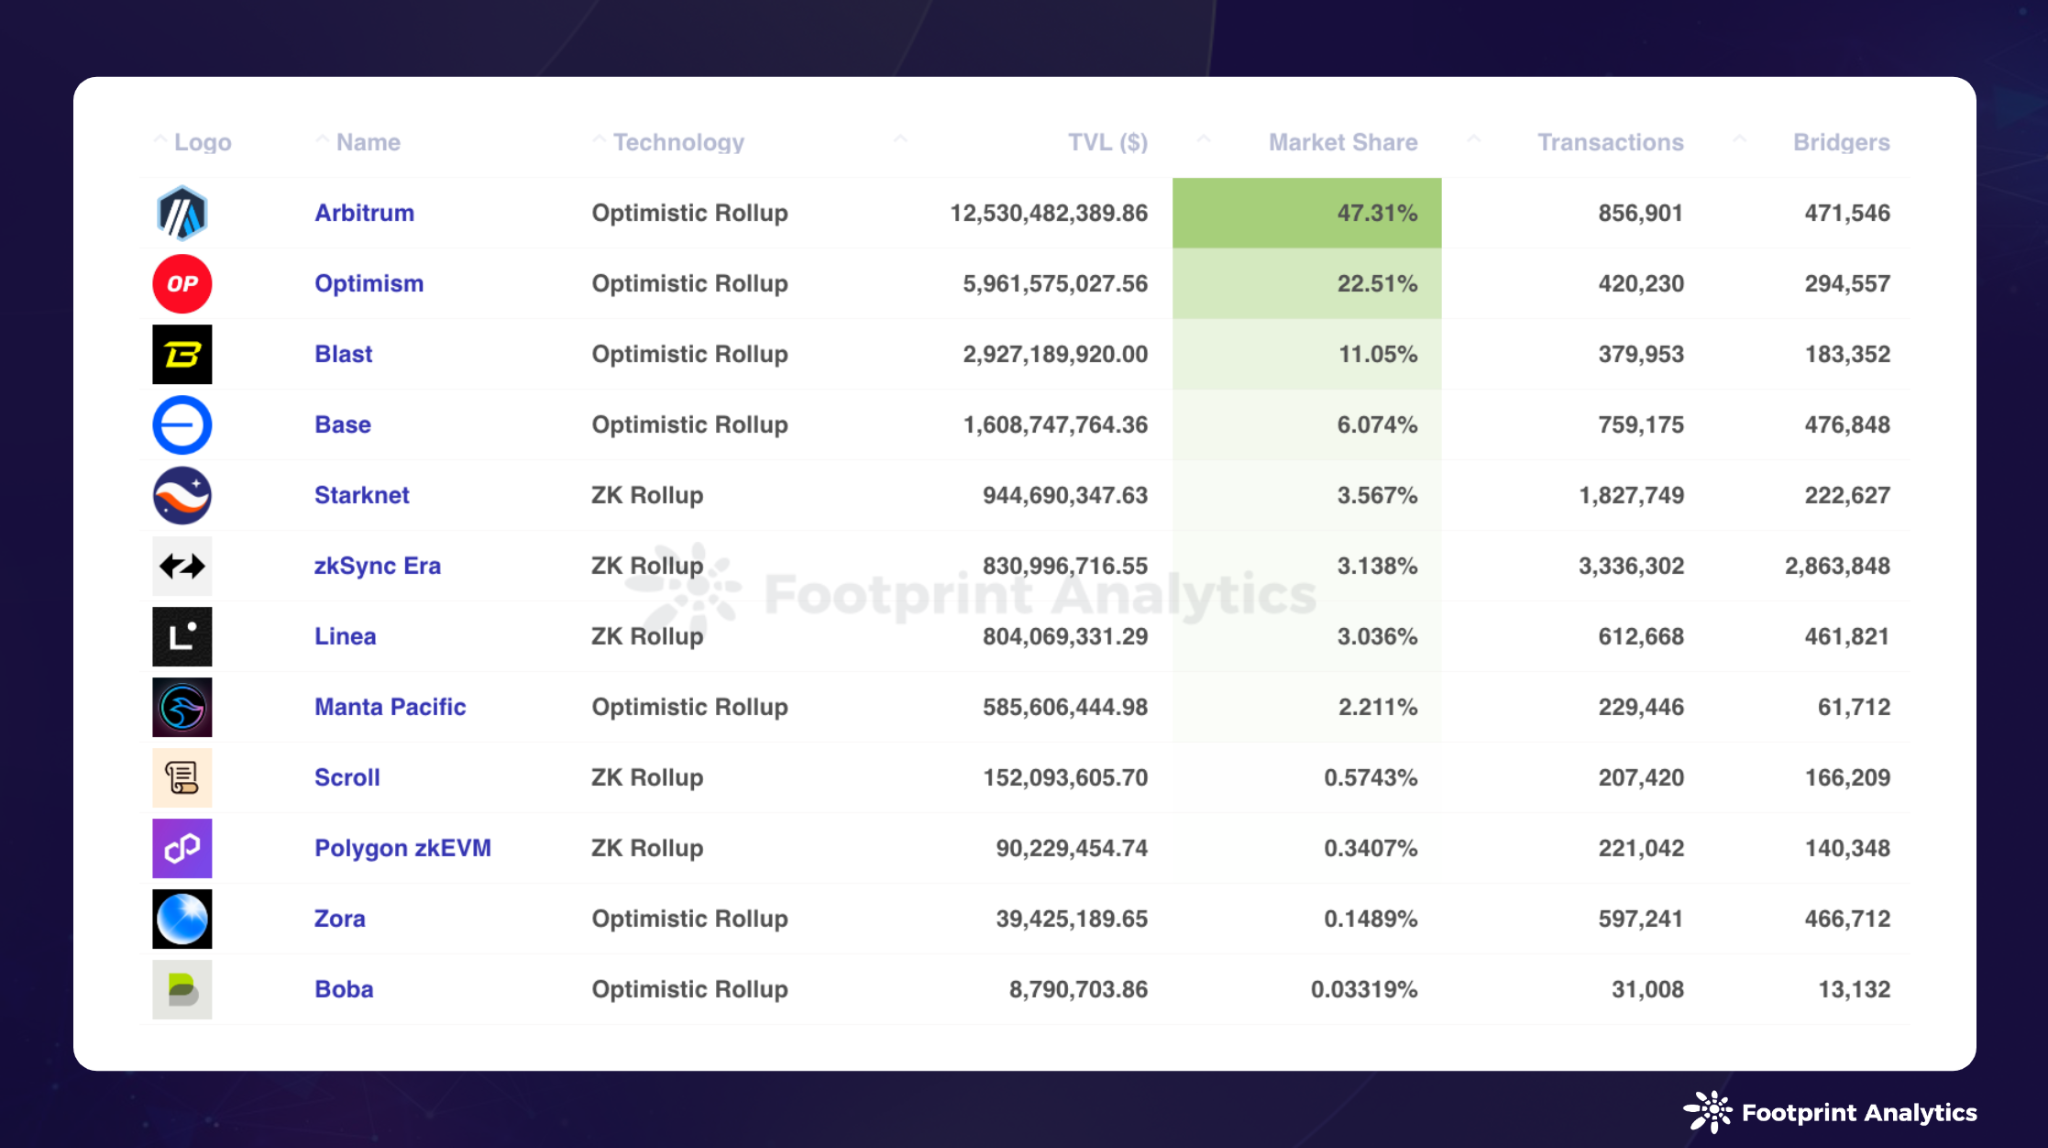Sort table by TVL ($) column
Image resolution: width=2048 pixels, height=1148 pixels.
click(1107, 142)
